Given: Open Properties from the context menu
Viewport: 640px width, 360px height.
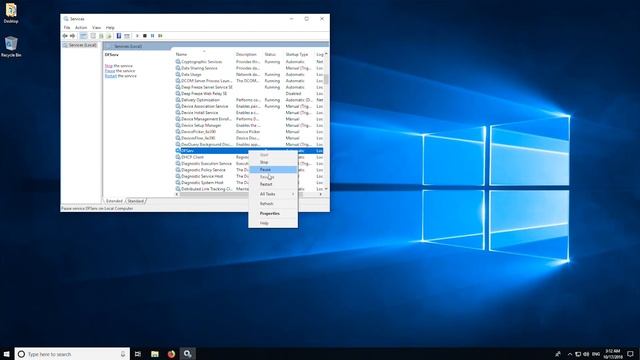Looking at the screenshot, I should 273,213.
